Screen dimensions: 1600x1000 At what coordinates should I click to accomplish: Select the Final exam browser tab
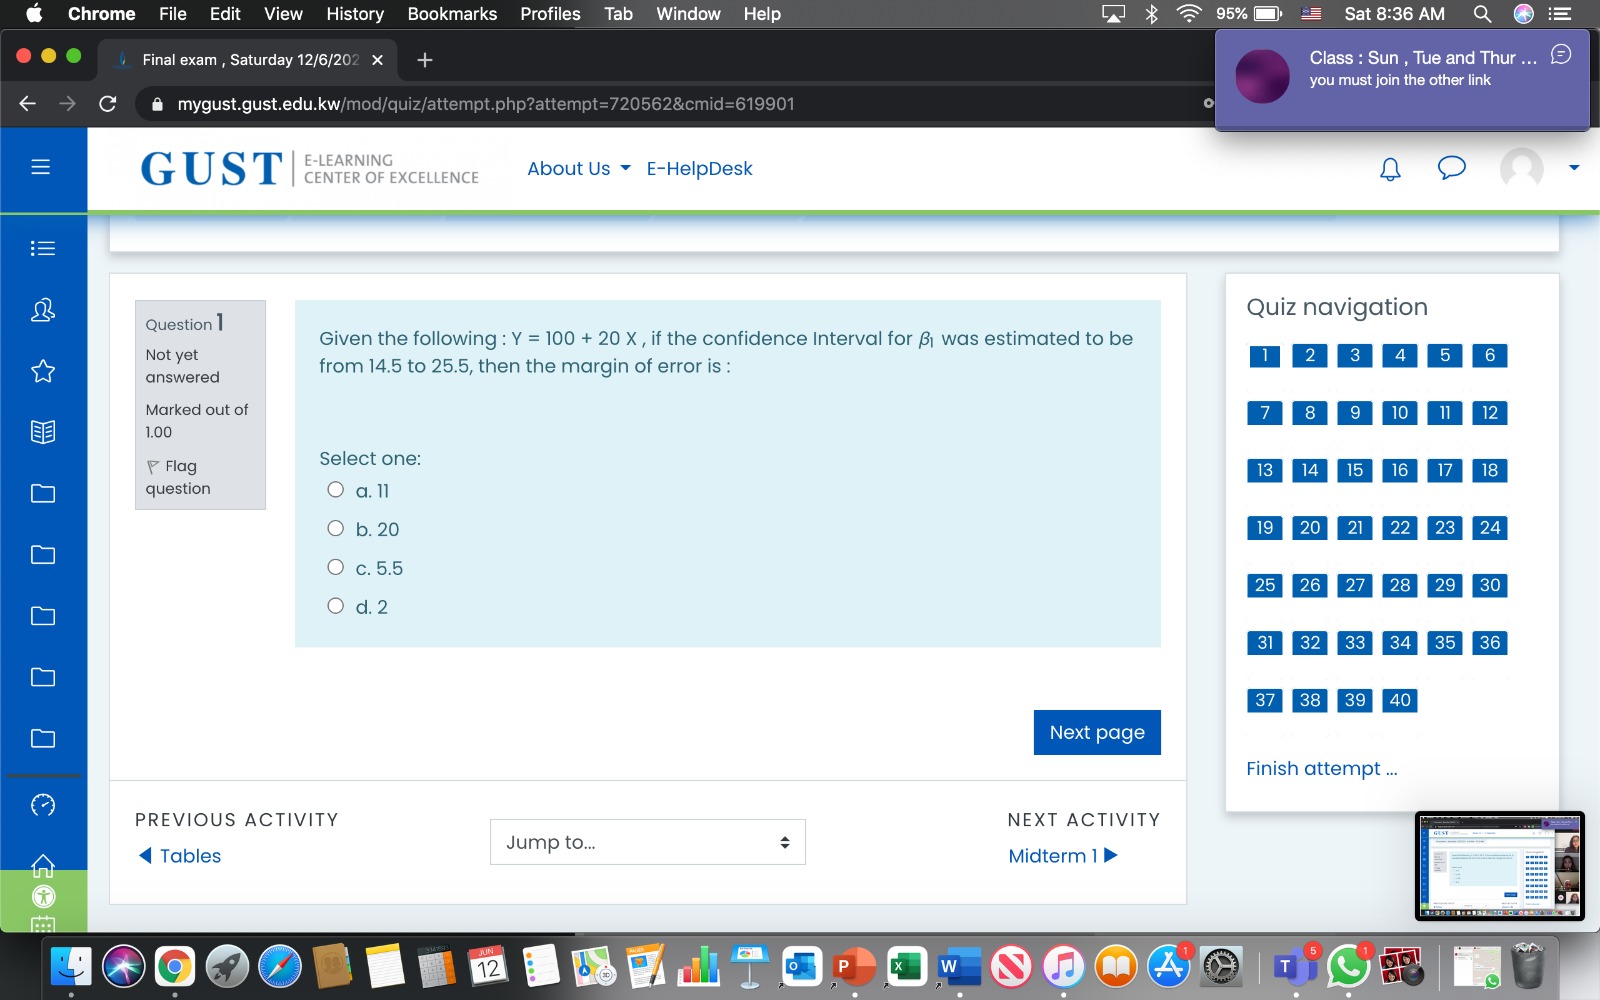point(245,59)
